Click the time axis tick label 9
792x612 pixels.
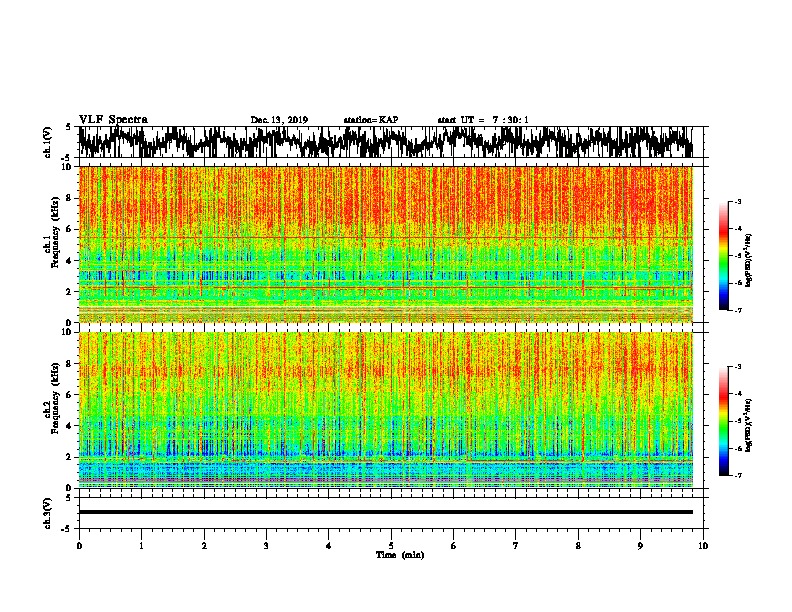640,546
